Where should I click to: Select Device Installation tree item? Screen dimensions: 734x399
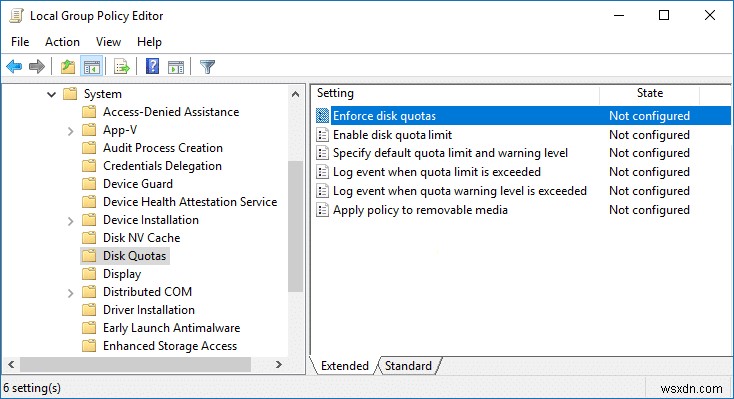[151, 220]
